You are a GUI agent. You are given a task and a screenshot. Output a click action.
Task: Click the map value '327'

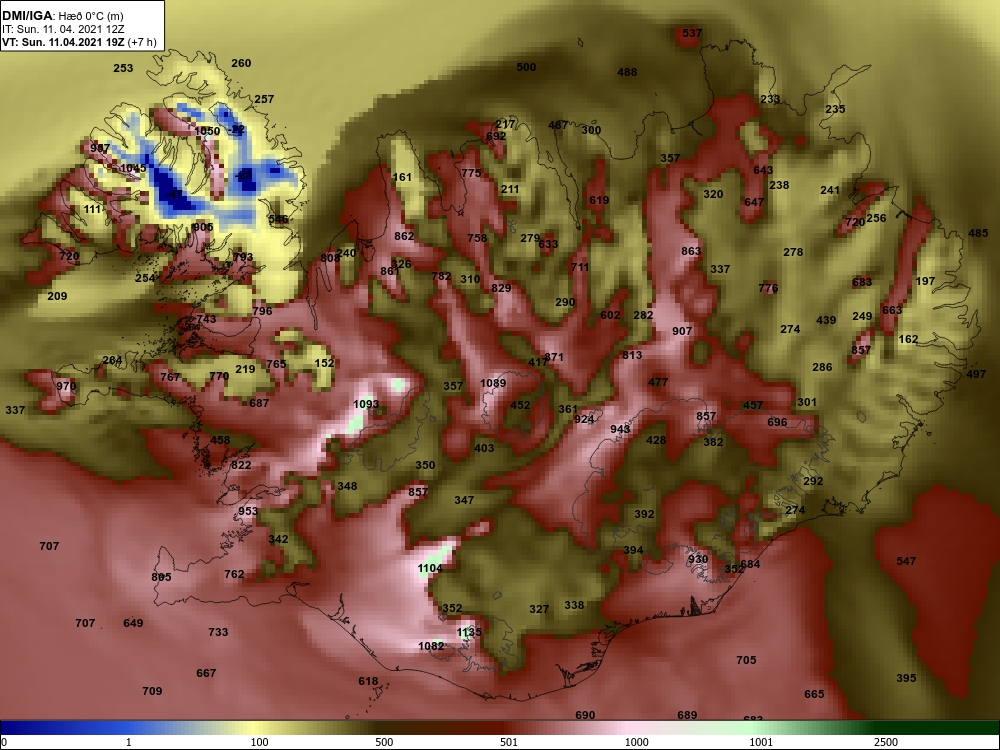539,609
